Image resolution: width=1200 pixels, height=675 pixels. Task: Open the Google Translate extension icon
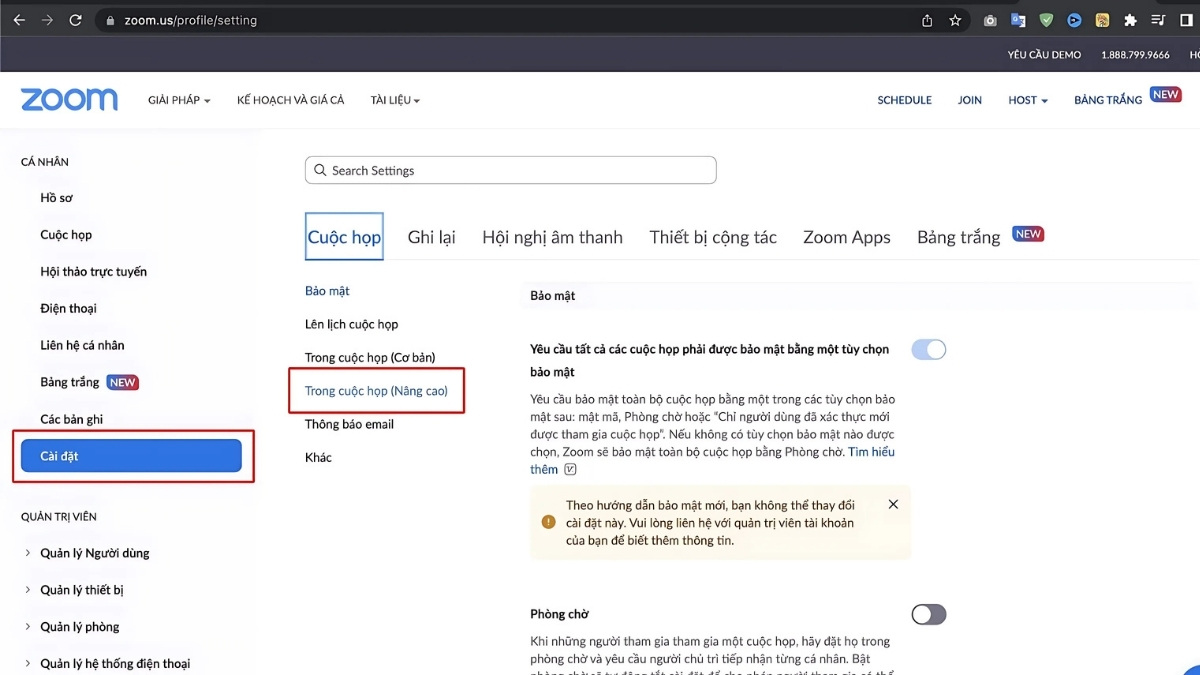coord(1018,20)
